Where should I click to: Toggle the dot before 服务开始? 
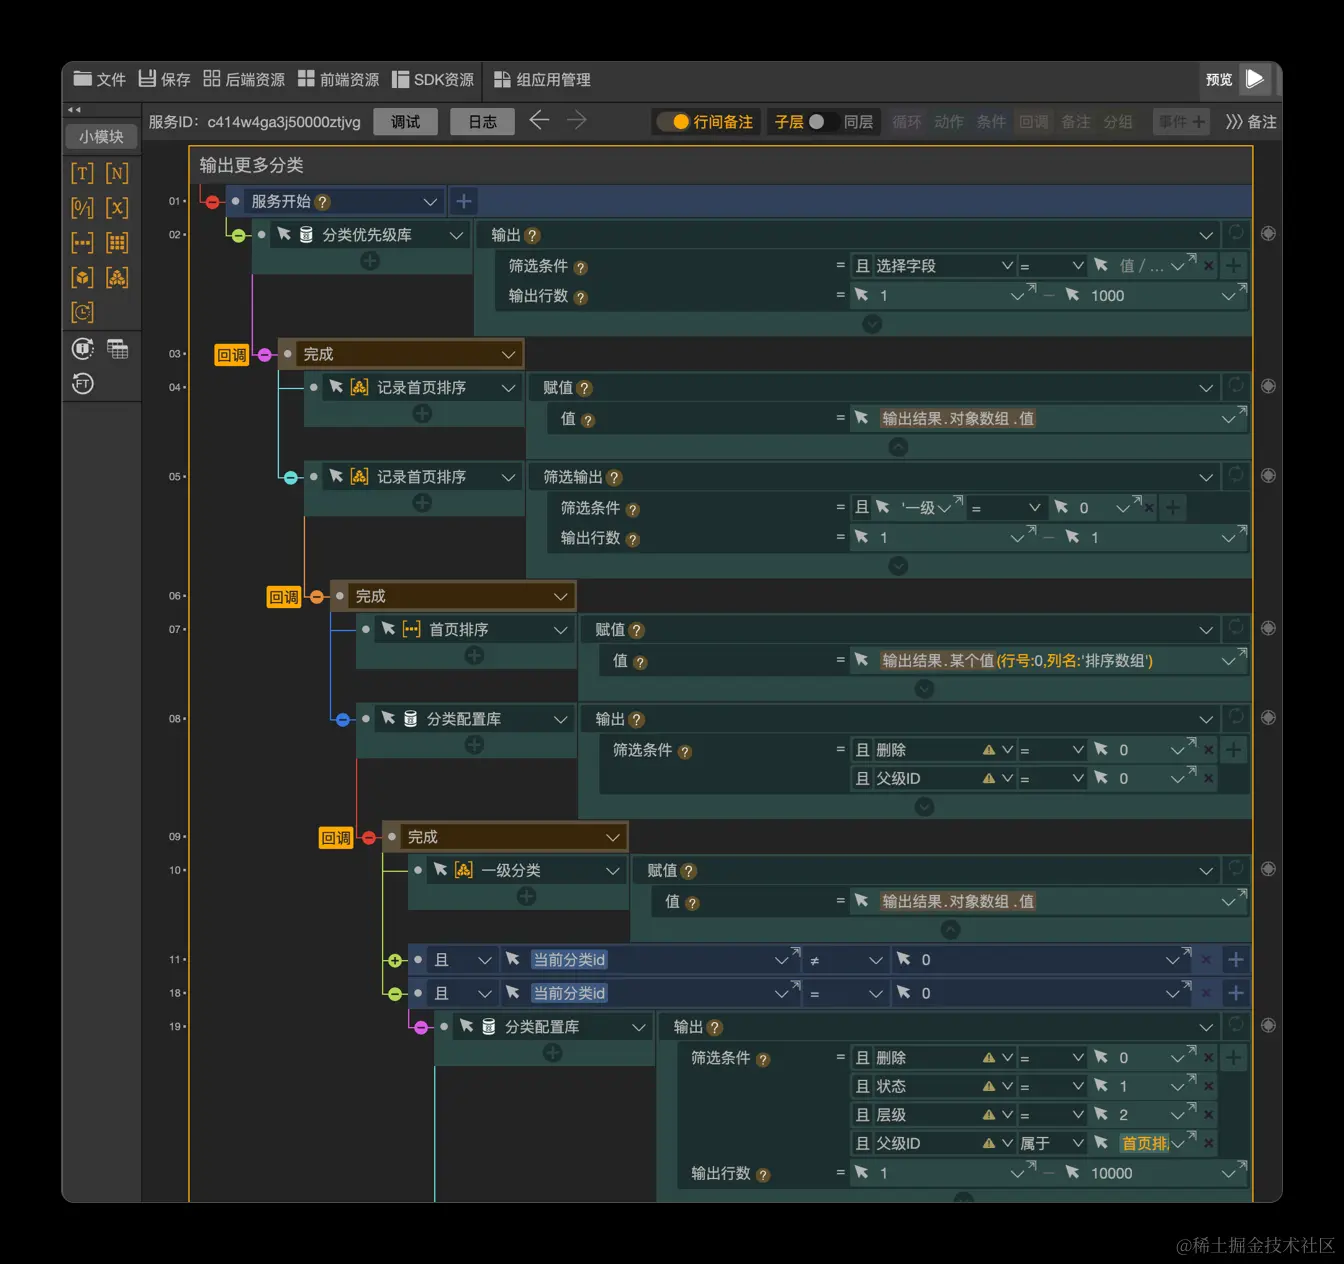pos(235,201)
